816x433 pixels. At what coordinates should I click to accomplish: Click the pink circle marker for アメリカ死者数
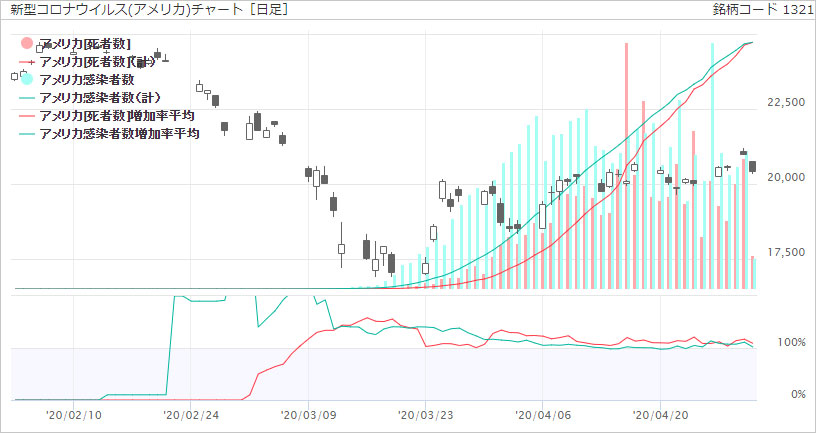[27, 43]
